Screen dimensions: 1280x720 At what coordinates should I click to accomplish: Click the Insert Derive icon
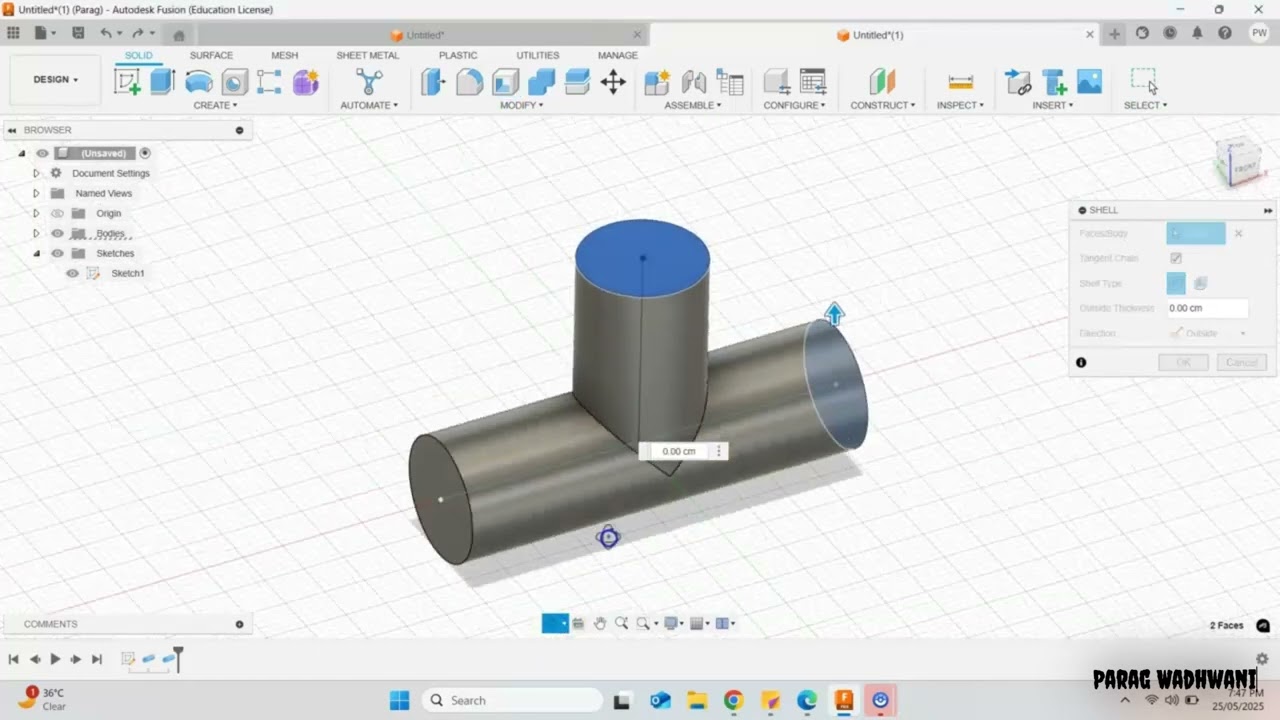pyautogui.click(x=1018, y=82)
